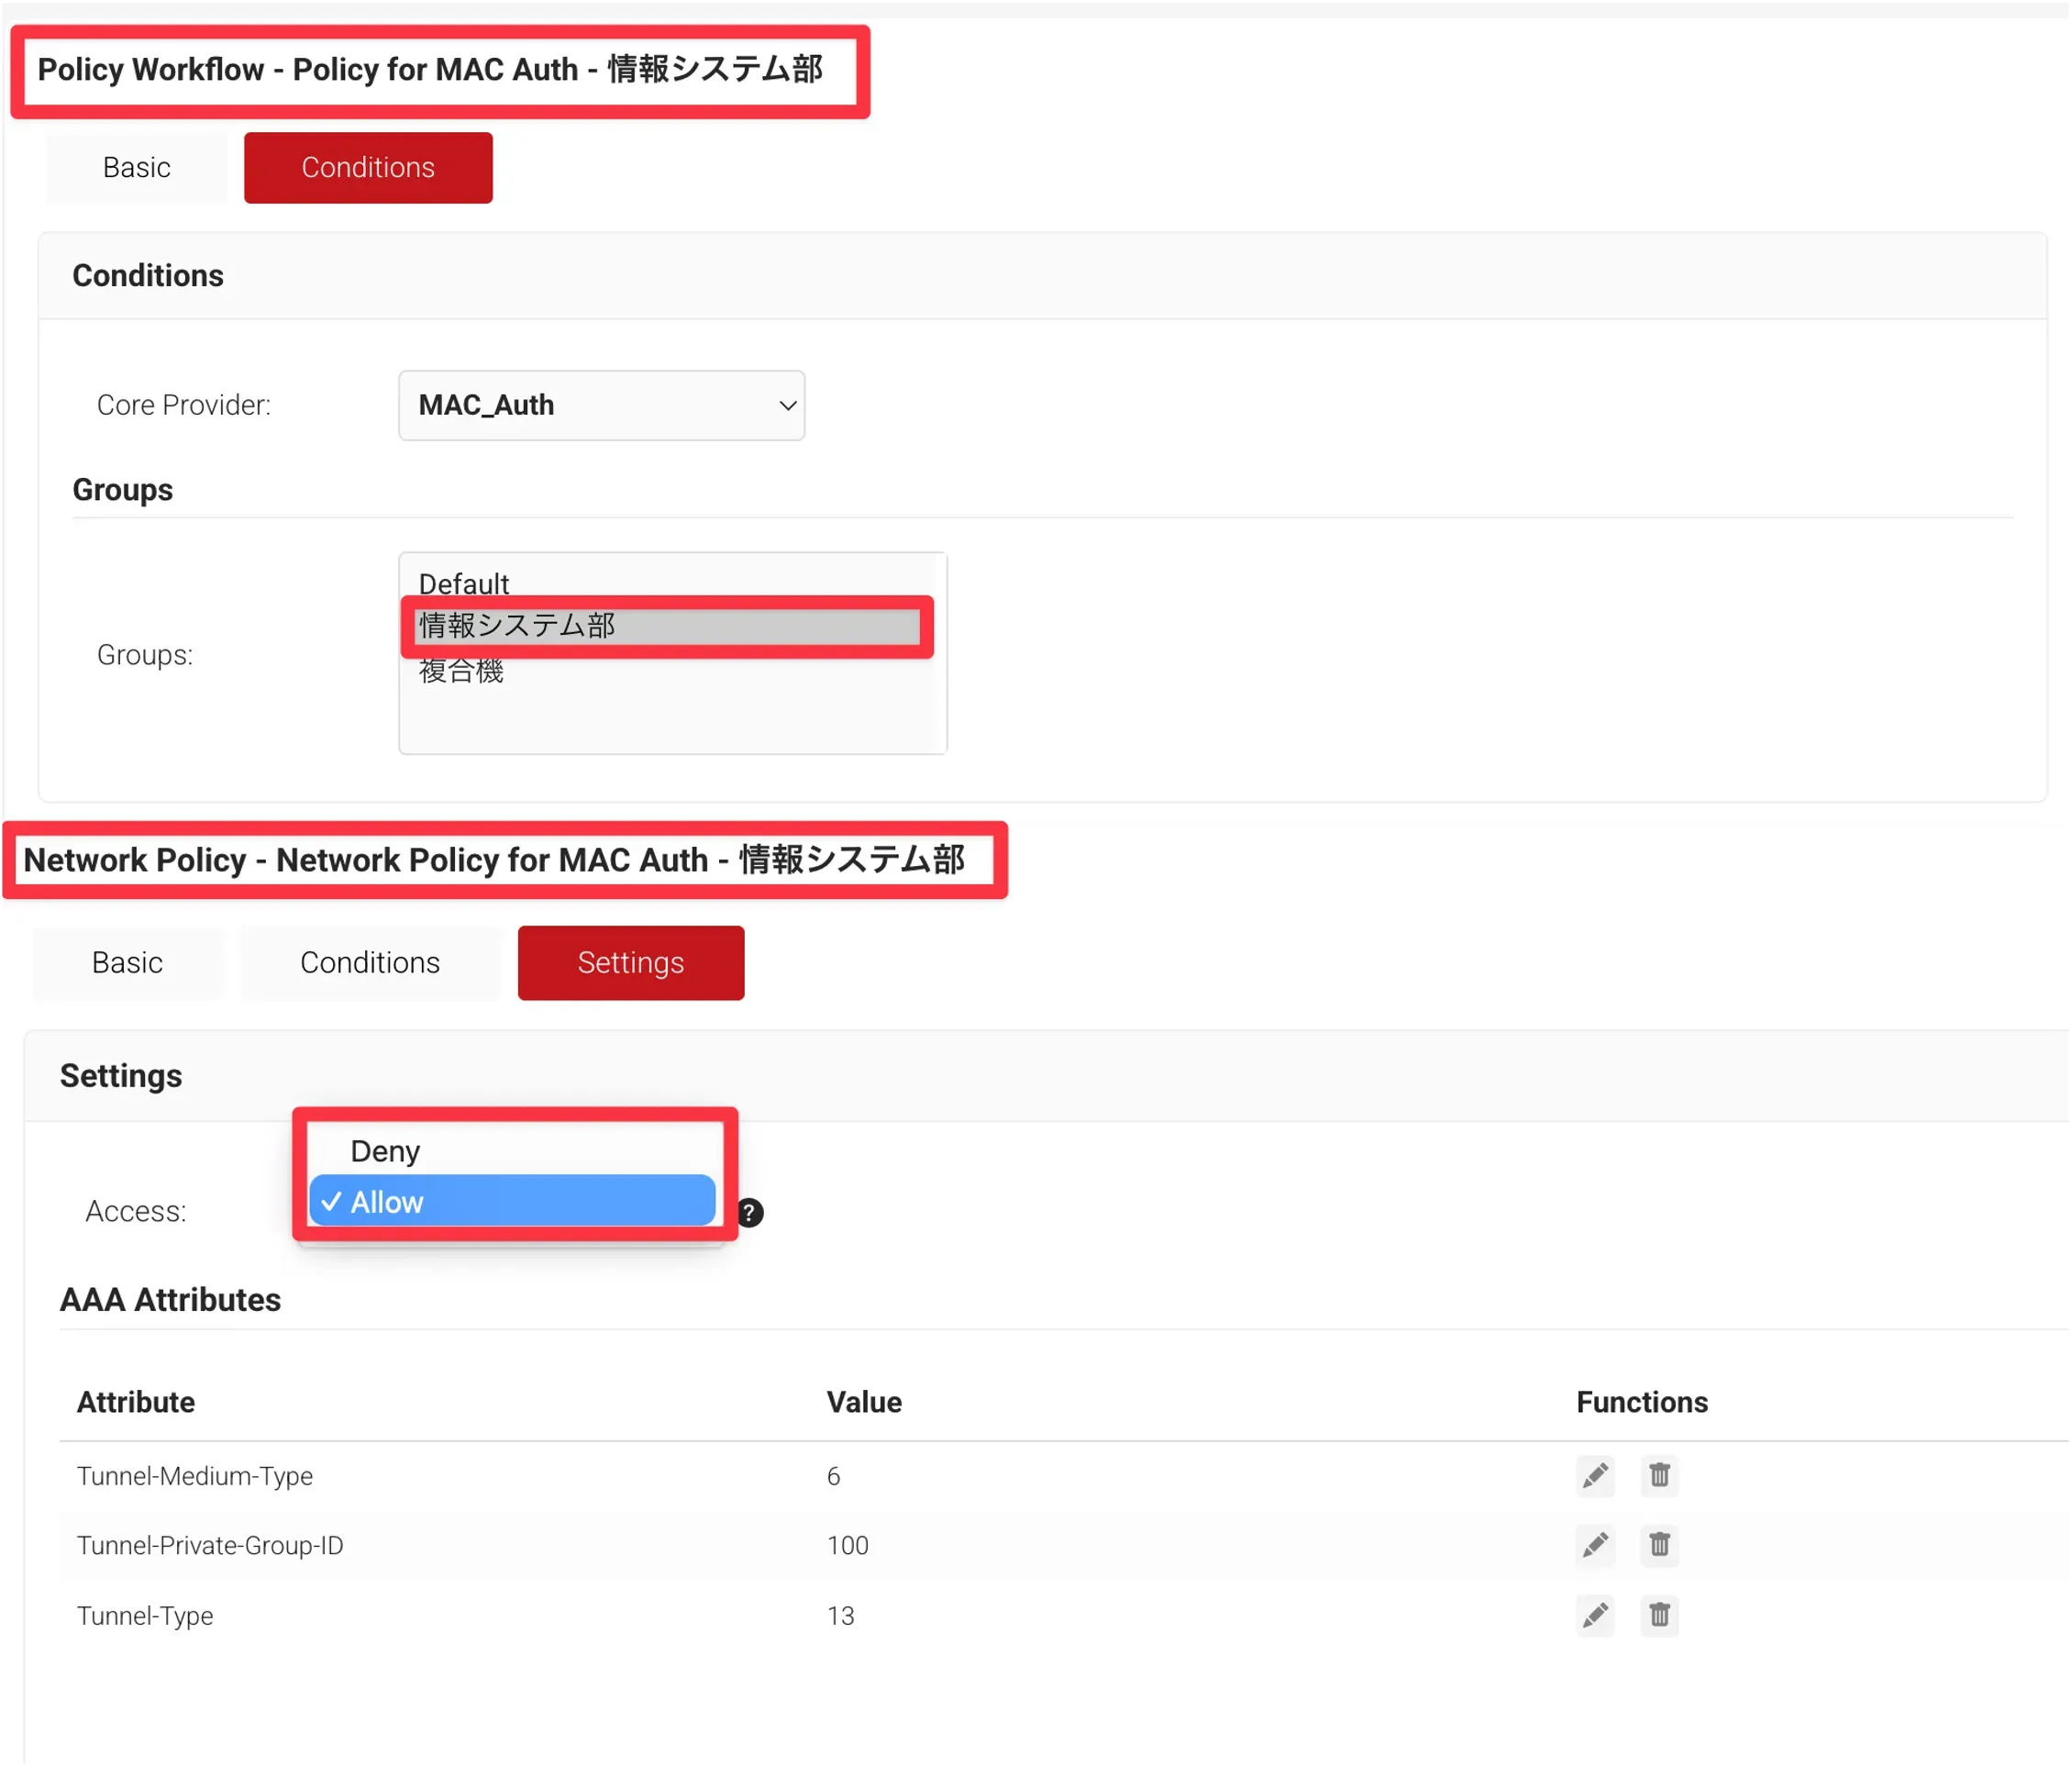Switch to the Network Policy Basic tab
The image size is (2072, 1766).
(127, 962)
